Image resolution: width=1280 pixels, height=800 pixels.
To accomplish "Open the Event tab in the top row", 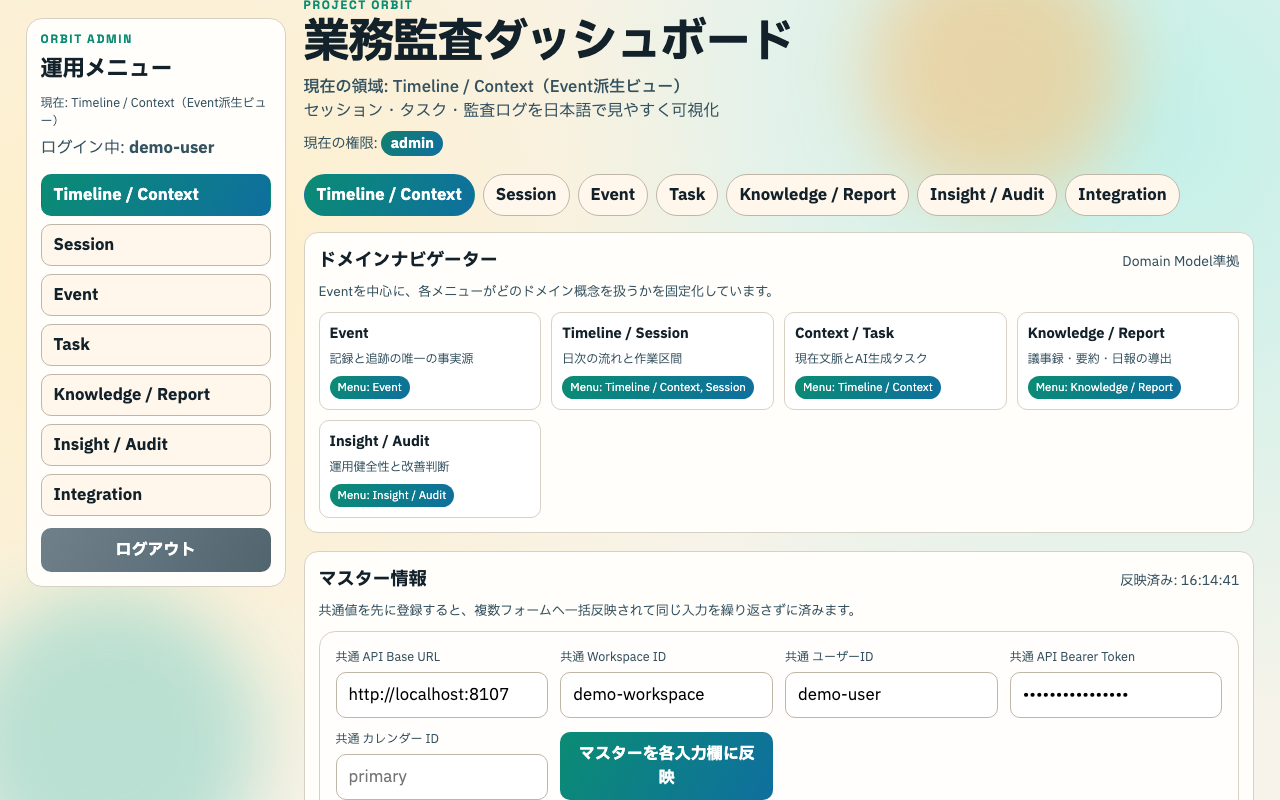I will pos(613,195).
